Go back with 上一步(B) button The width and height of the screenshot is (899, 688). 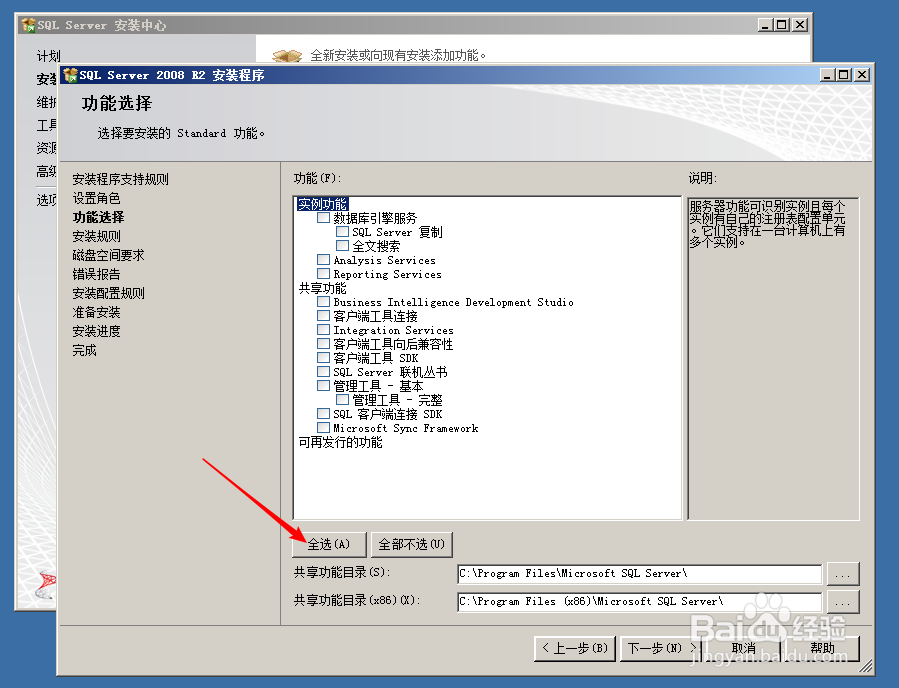pyautogui.click(x=574, y=648)
